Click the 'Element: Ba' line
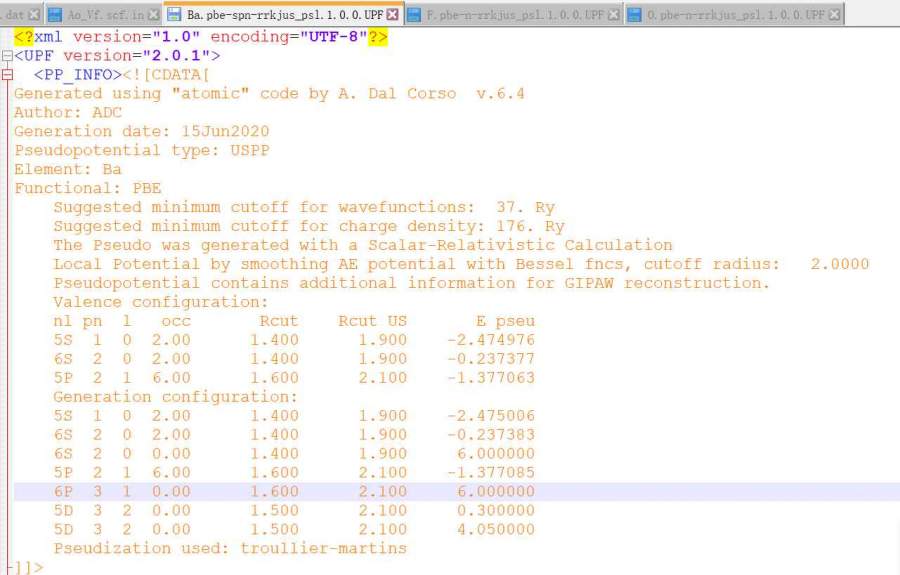This screenshot has height=575, width=900. [x=68, y=169]
